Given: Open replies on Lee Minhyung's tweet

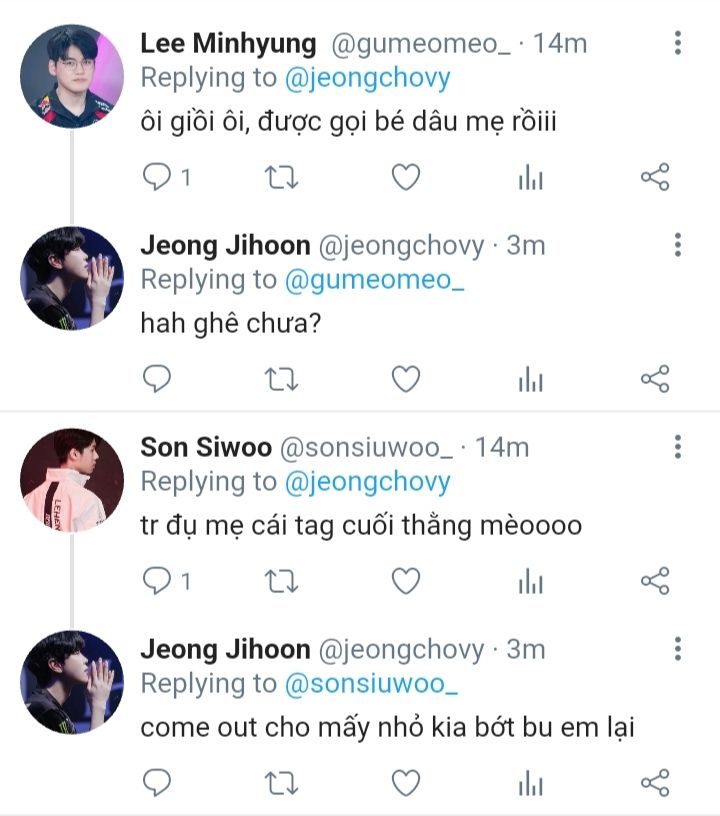Looking at the screenshot, I should pos(158,178).
